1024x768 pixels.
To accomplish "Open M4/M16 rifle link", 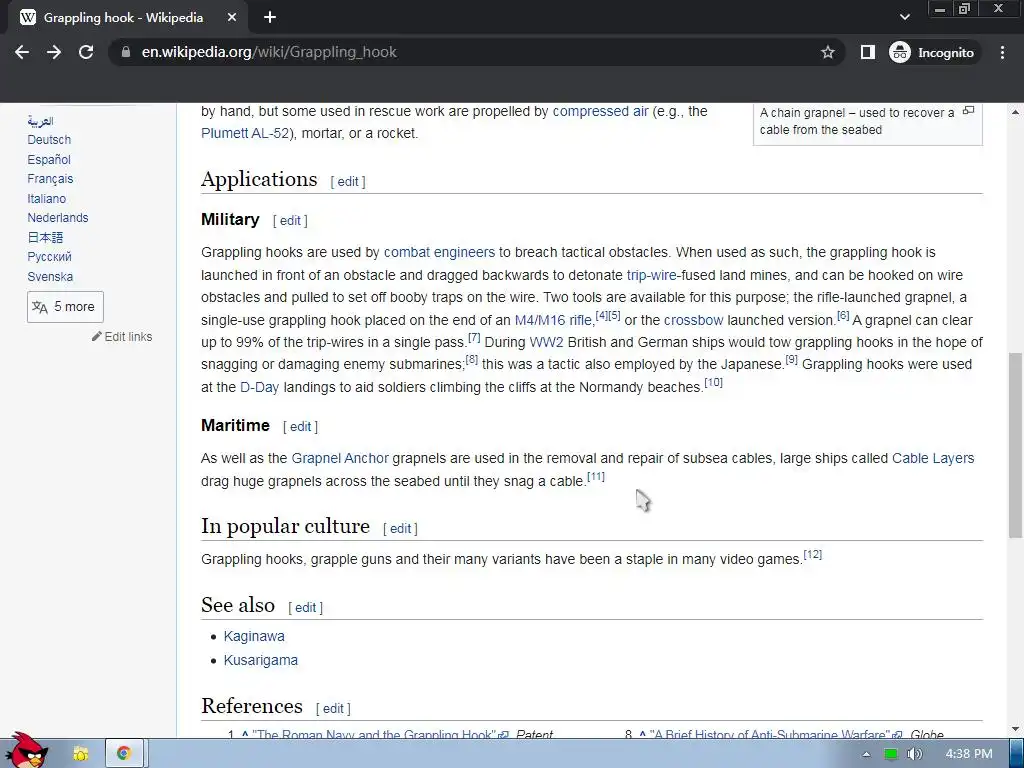I will click(x=553, y=320).
